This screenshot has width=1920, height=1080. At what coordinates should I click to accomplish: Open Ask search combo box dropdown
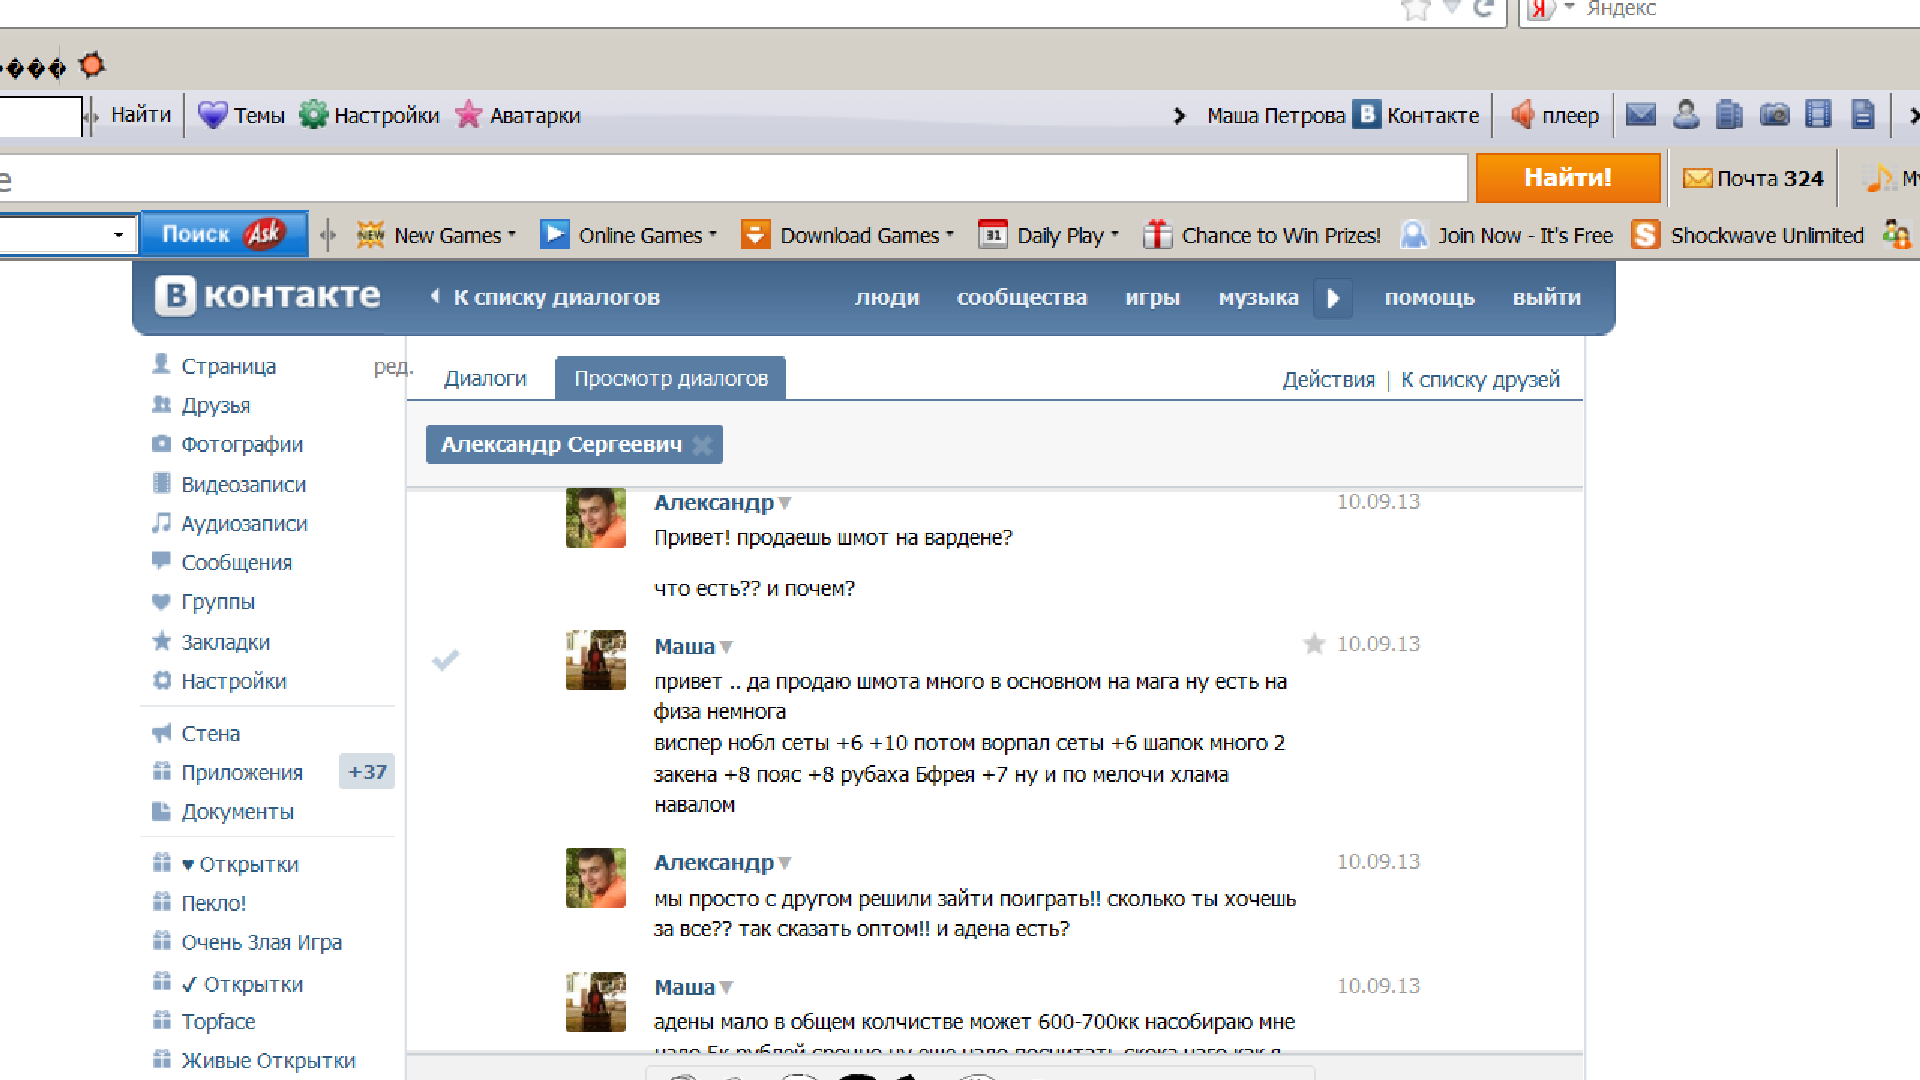pyautogui.click(x=118, y=235)
